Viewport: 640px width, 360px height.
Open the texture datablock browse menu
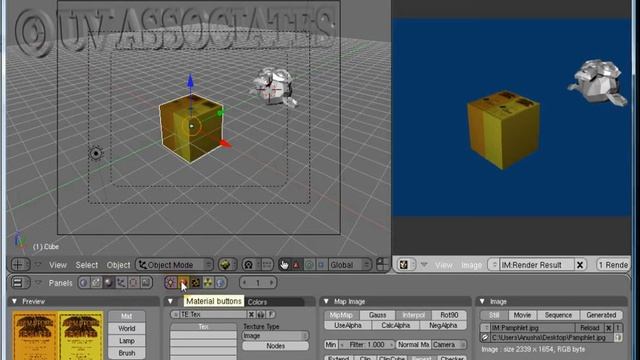pos(176,315)
